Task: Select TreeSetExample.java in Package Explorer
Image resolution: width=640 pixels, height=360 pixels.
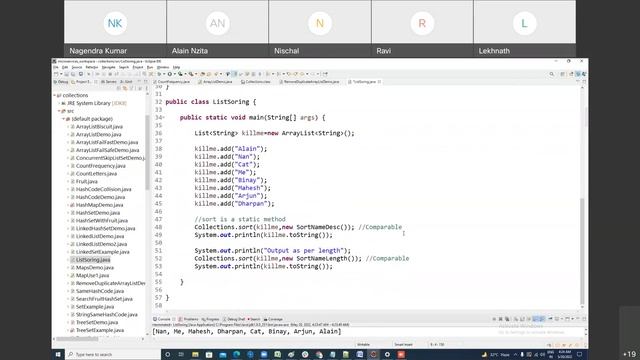Action: (x=100, y=330)
